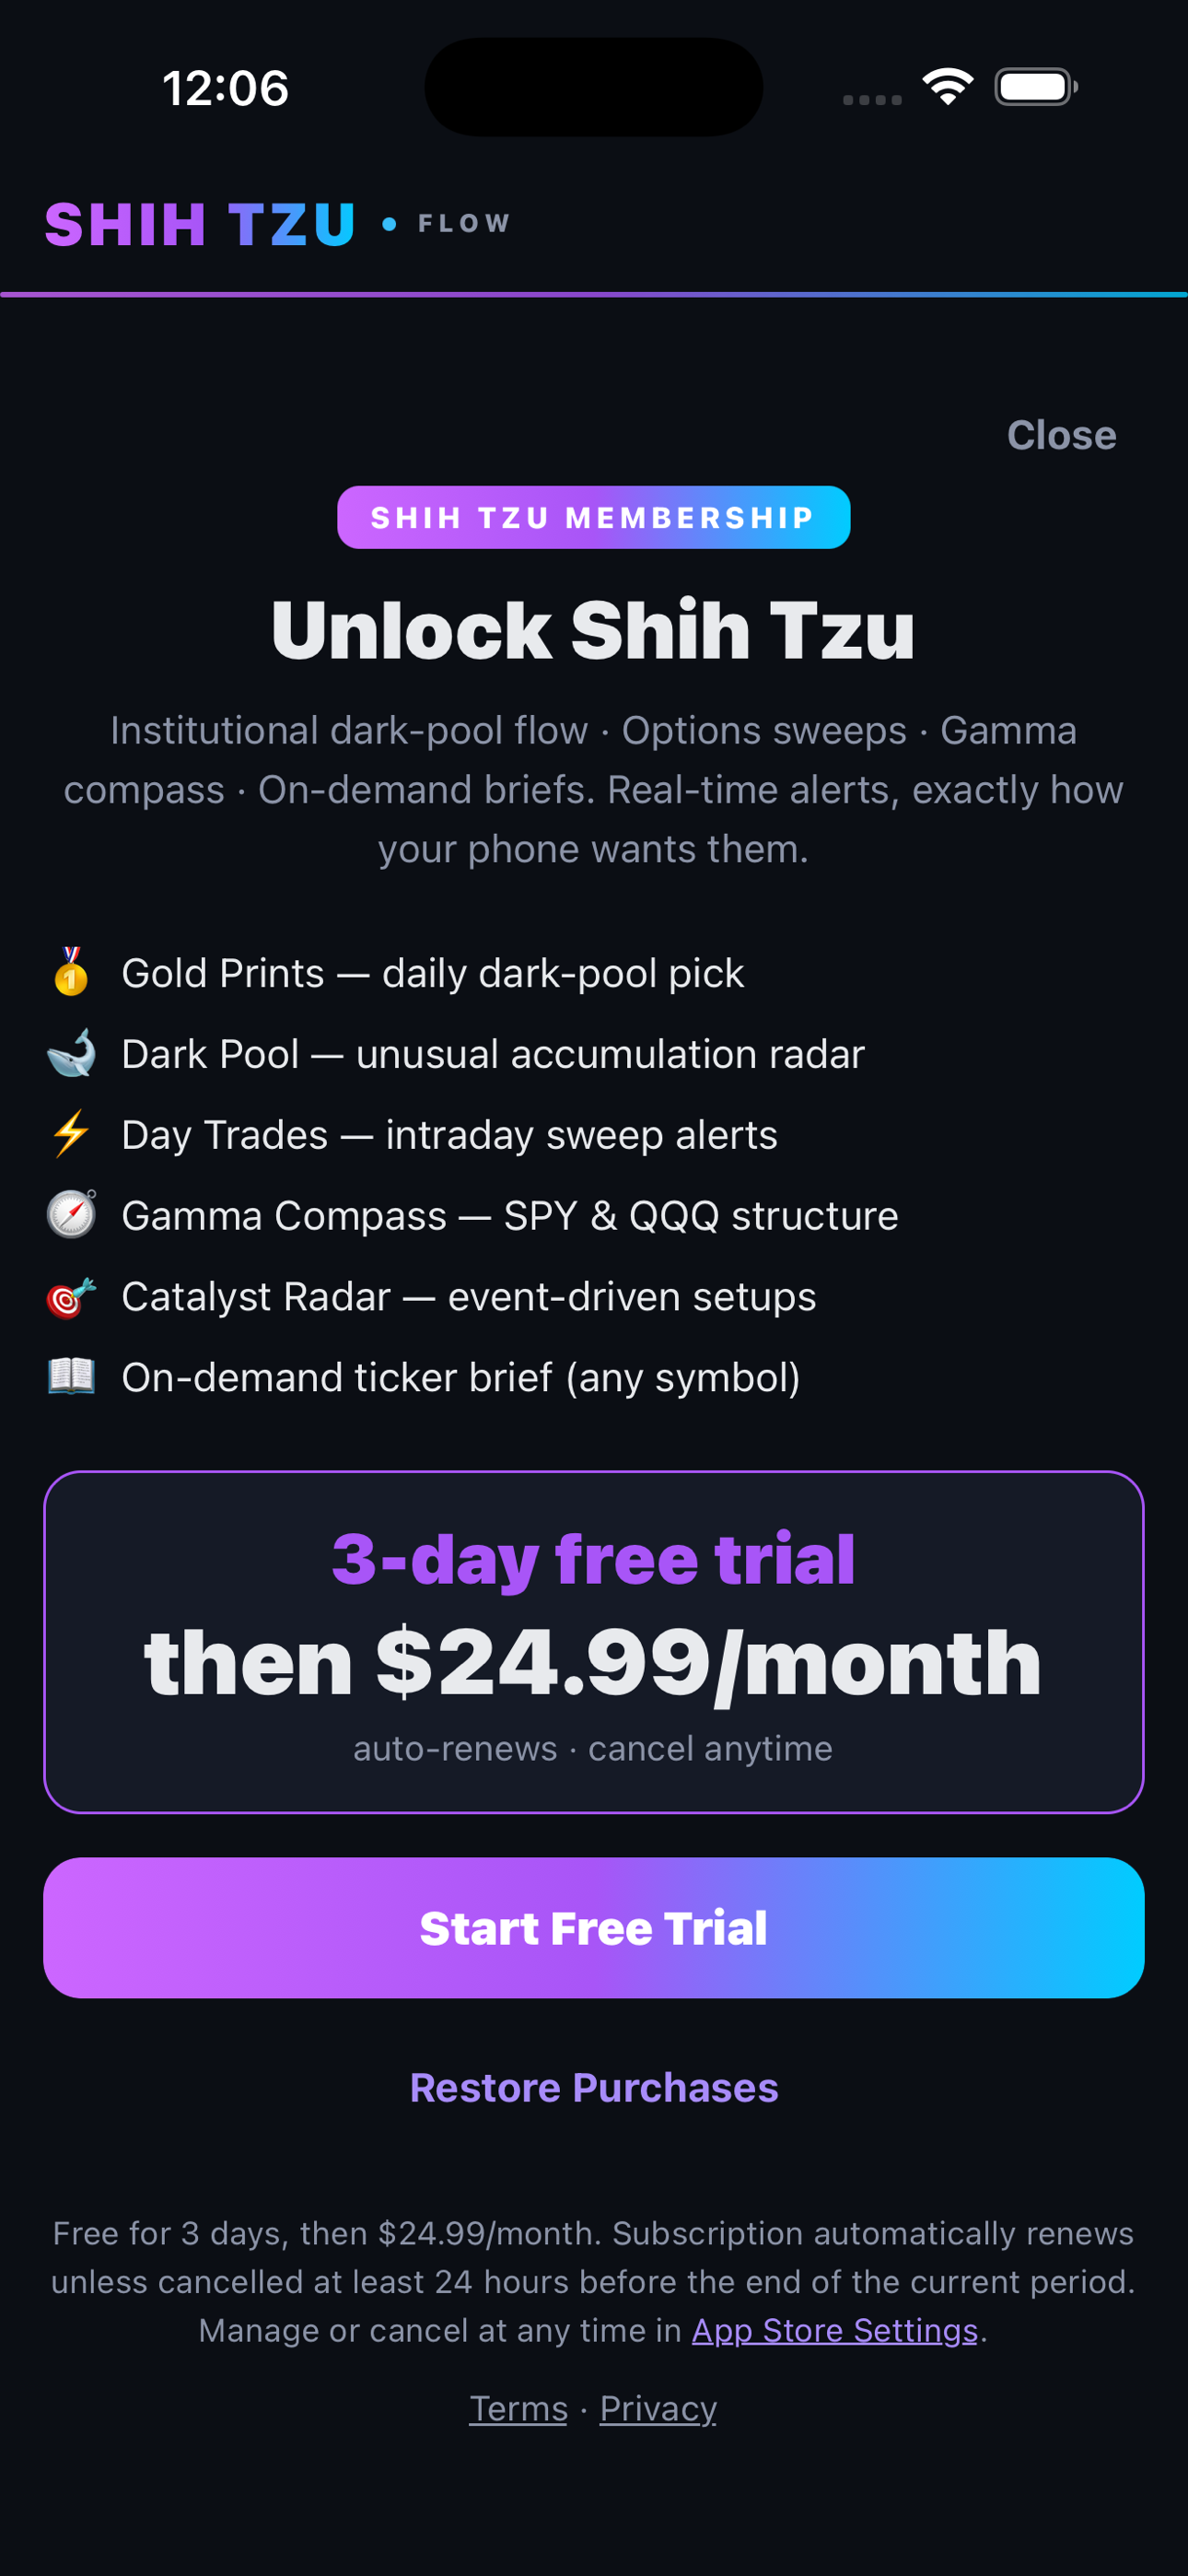Tap the FLOW label in header

click(465, 223)
